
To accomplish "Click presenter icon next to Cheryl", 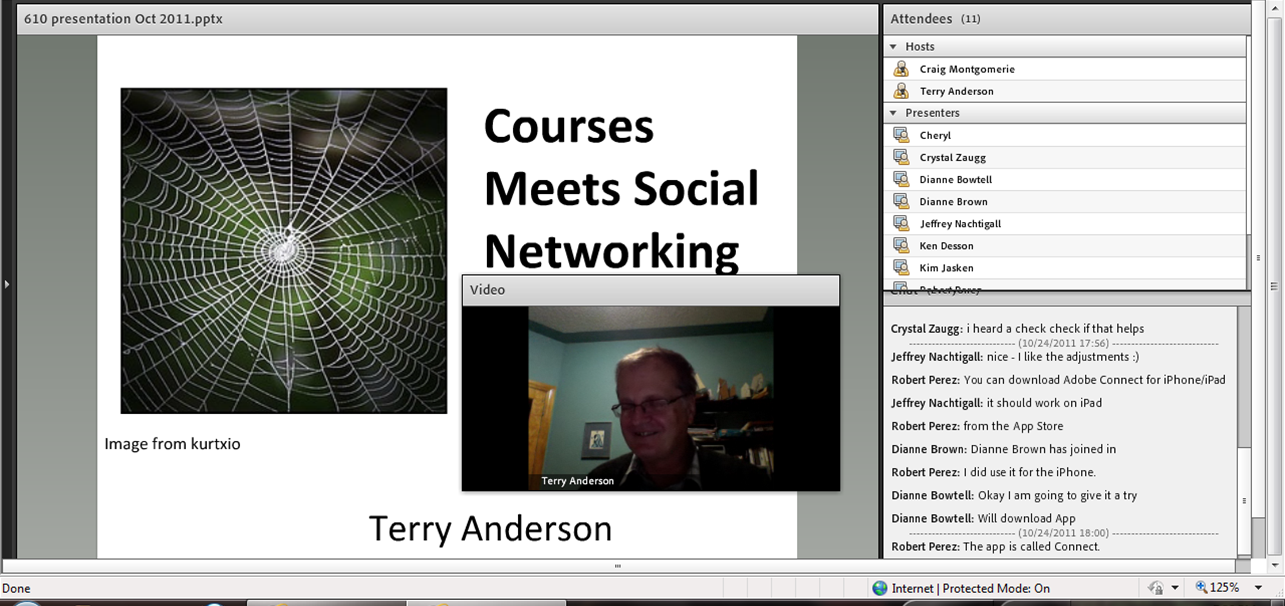I will [901, 135].
